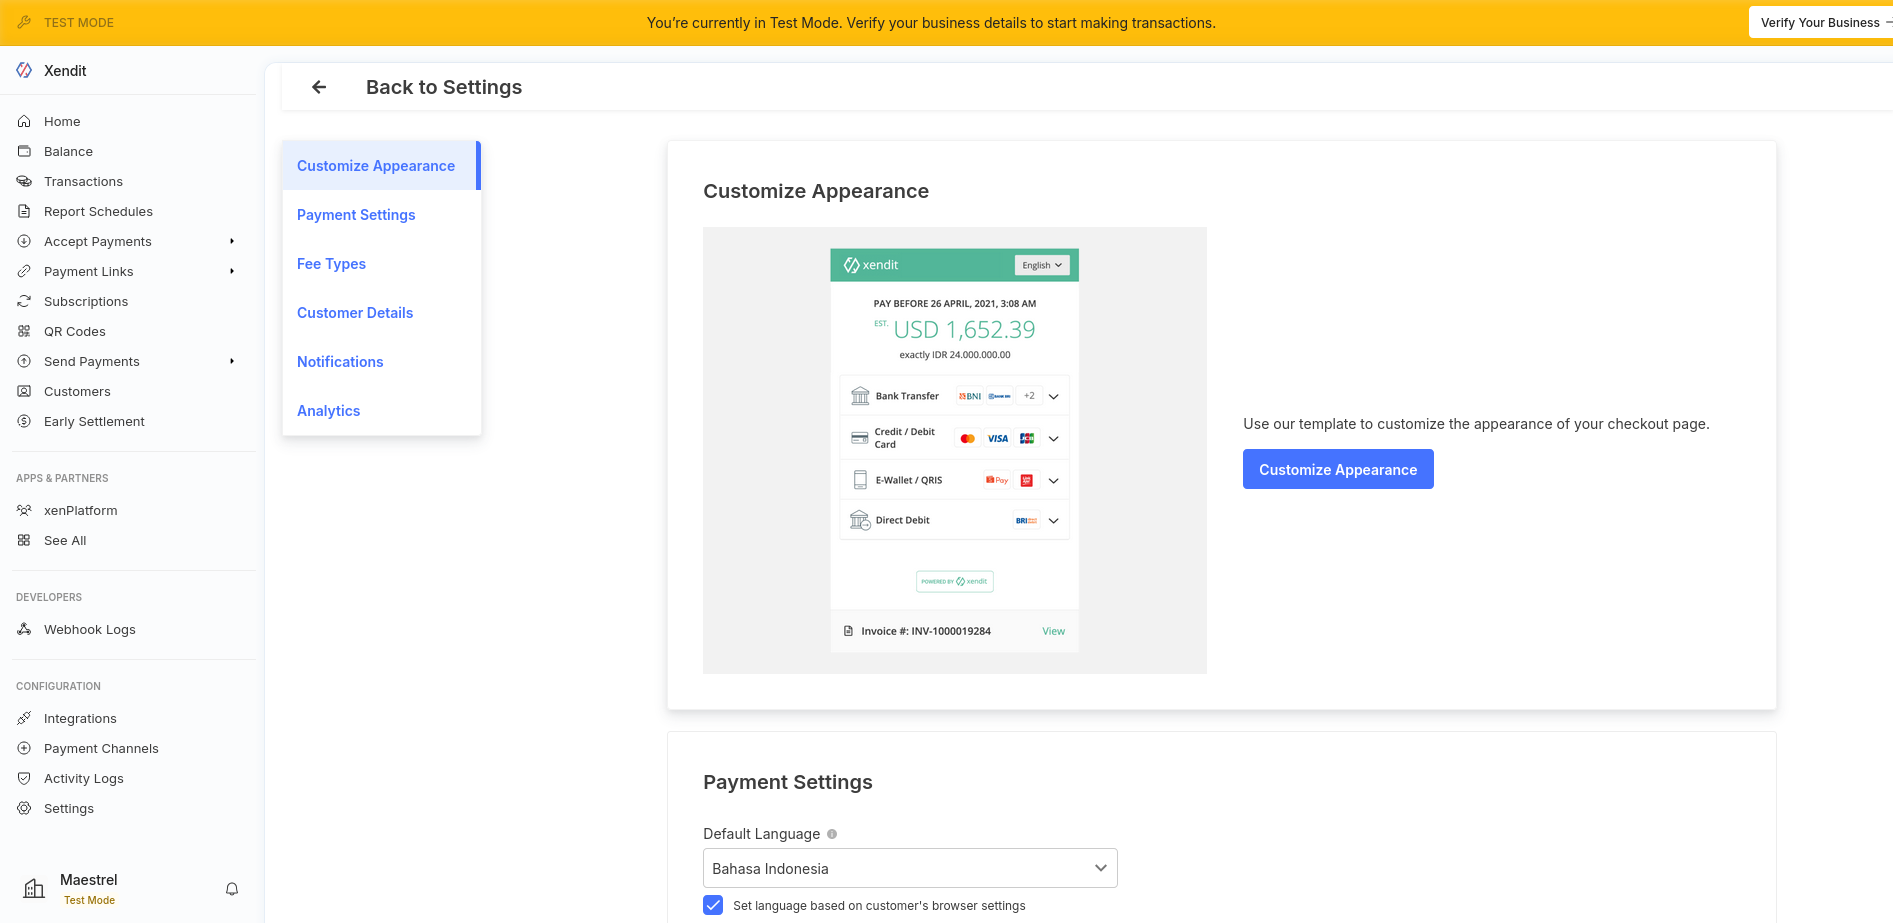Uncheck set language by browser settings
The width and height of the screenshot is (1893, 923).
[x=713, y=905]
